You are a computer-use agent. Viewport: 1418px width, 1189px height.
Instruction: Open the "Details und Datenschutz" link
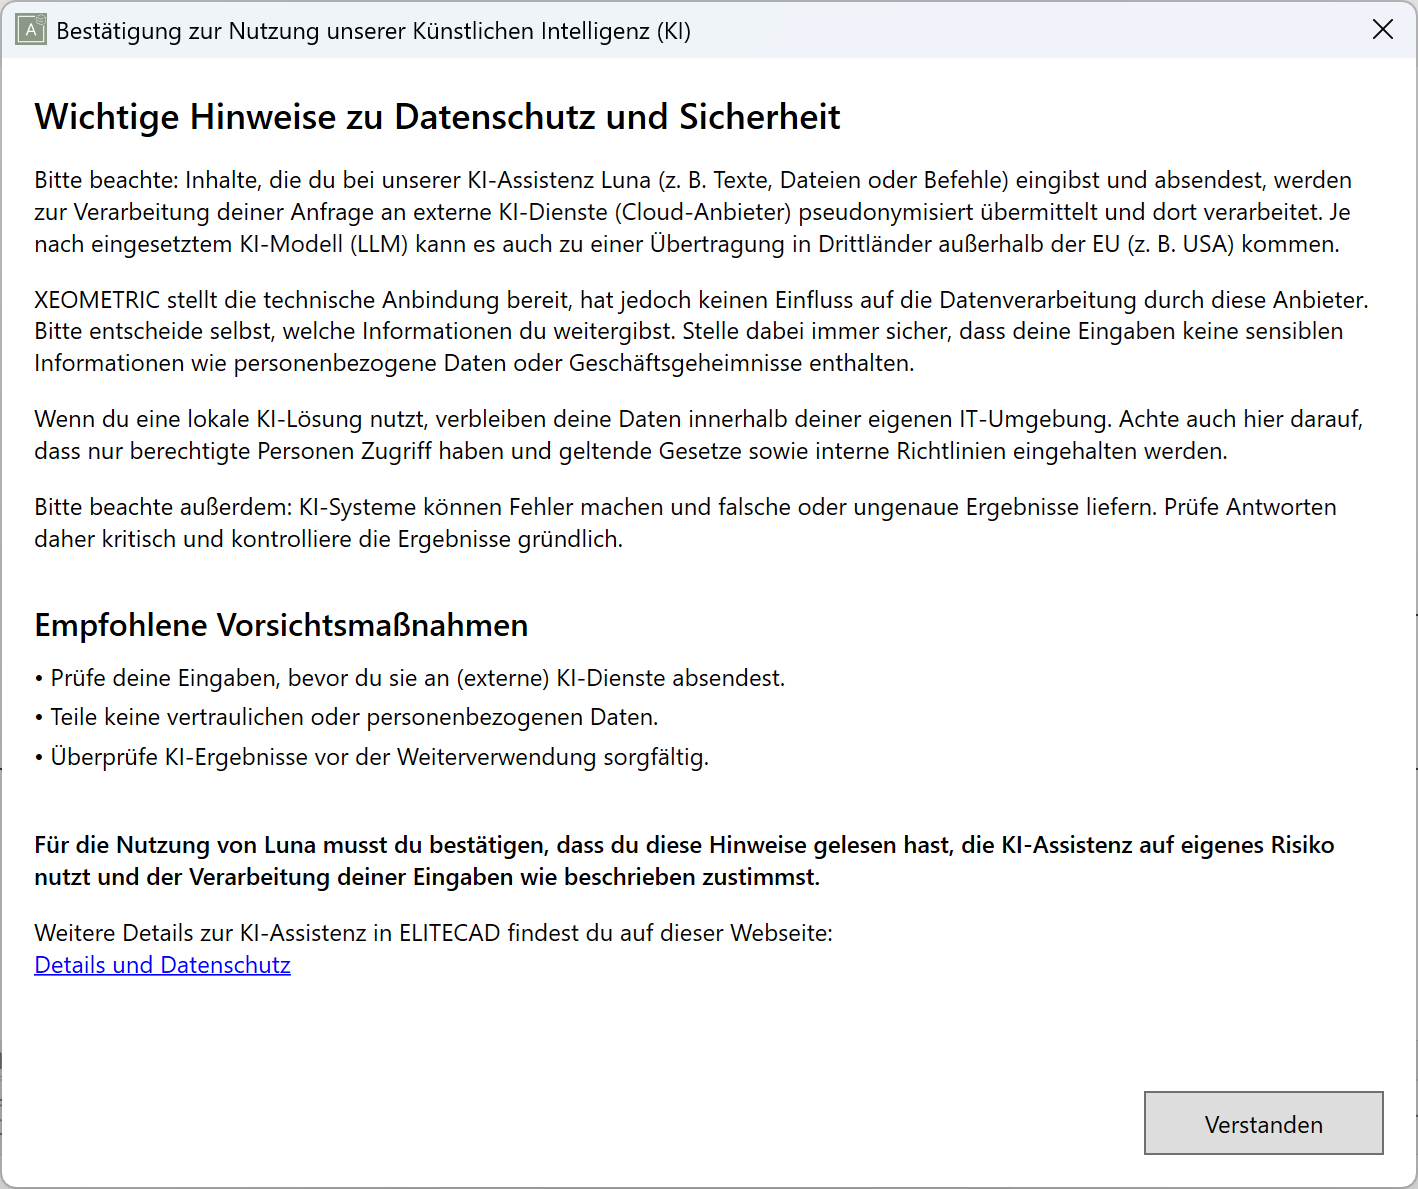coord(162,965)
